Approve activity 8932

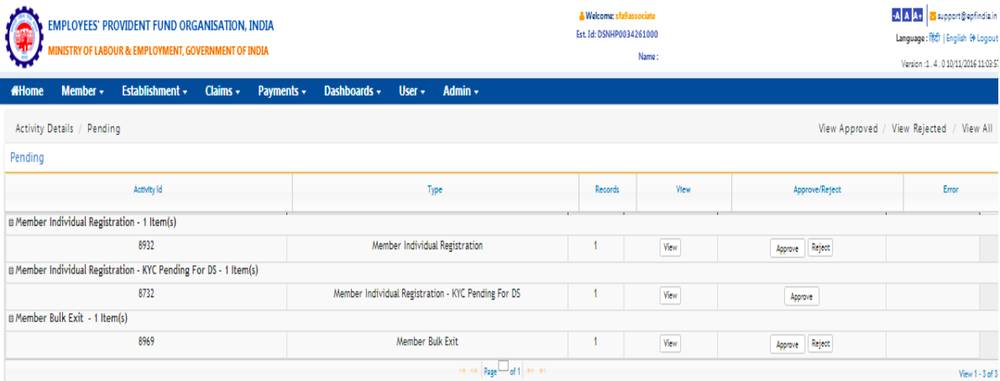point(788,249)
